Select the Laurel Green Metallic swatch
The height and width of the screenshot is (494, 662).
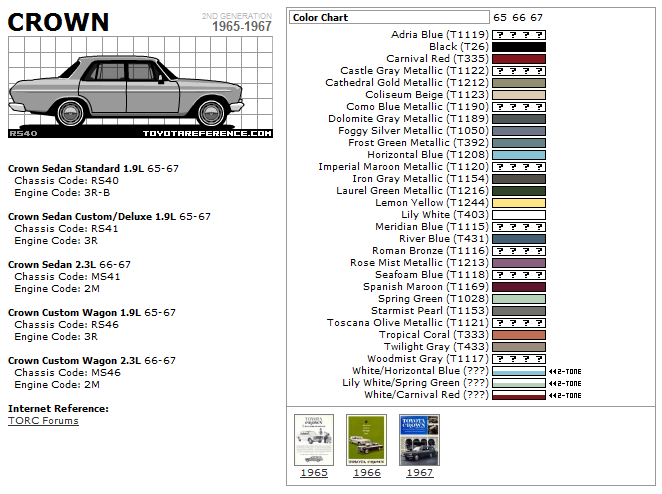(519, 191)
